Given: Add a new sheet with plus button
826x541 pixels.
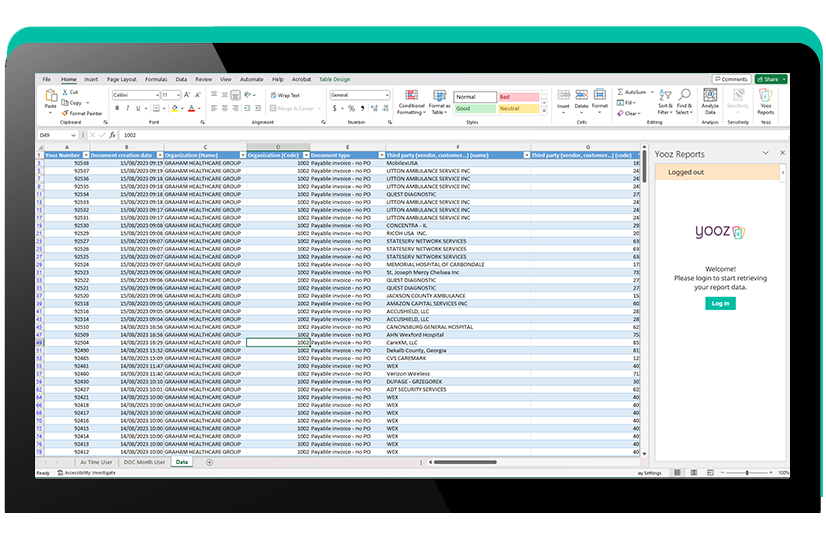Looking at the screenshot, I should (209, 463).
